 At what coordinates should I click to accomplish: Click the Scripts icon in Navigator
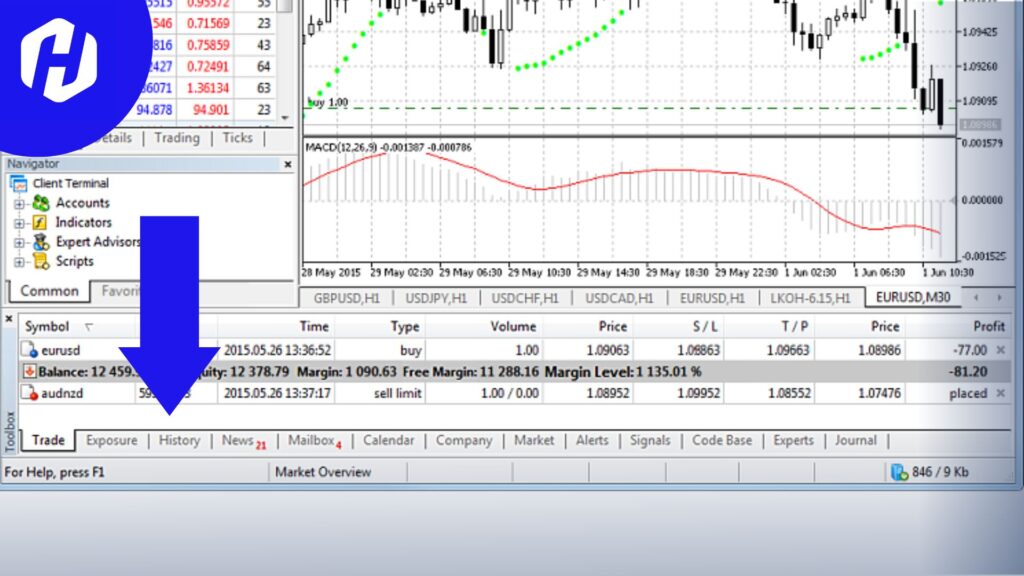[x=42, y=260]
